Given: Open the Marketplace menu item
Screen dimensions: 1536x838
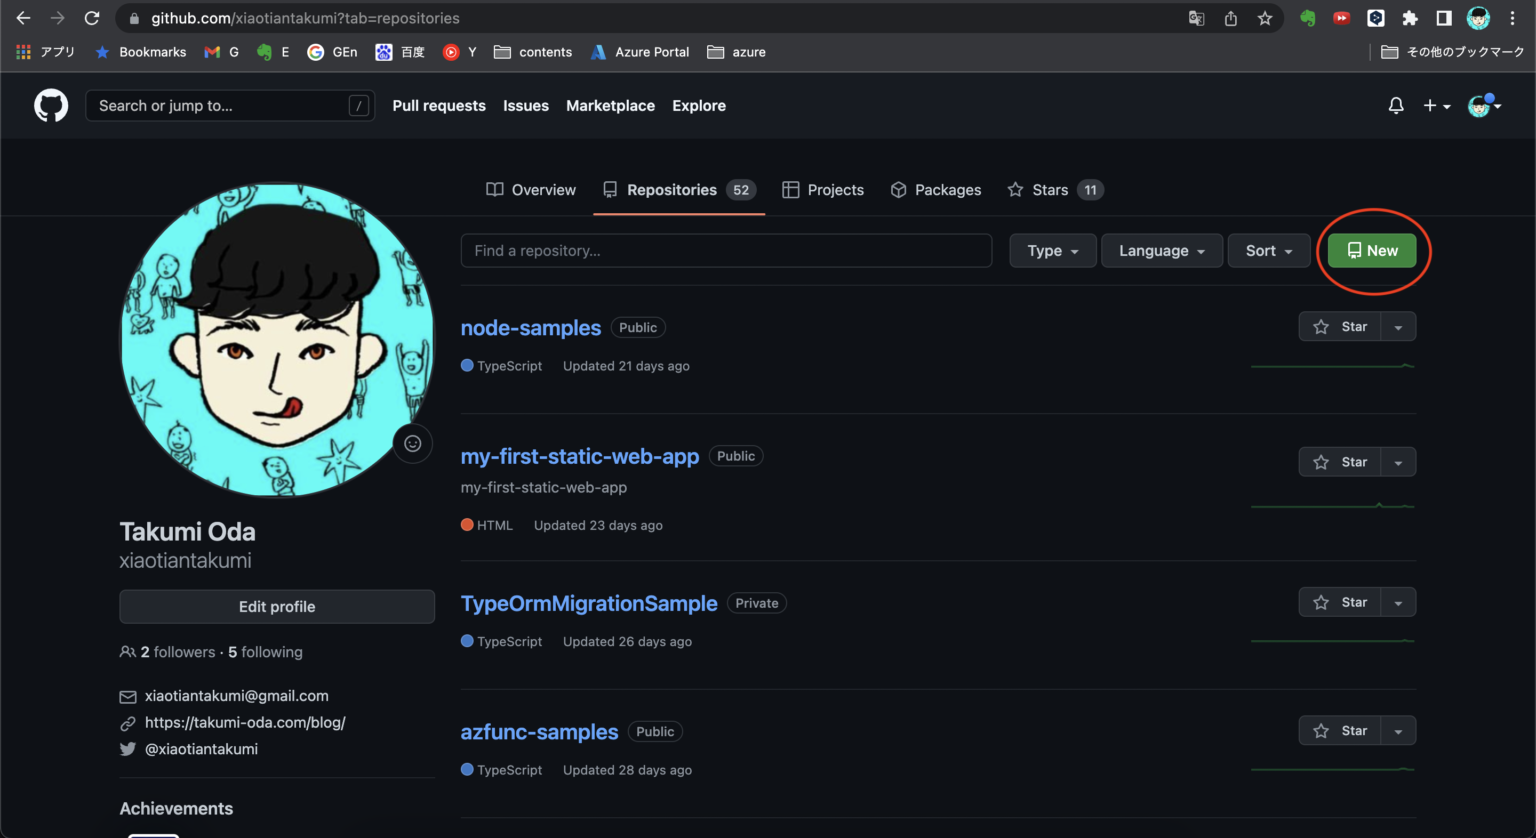Looking at the screenshot, I should coord(610,105).
